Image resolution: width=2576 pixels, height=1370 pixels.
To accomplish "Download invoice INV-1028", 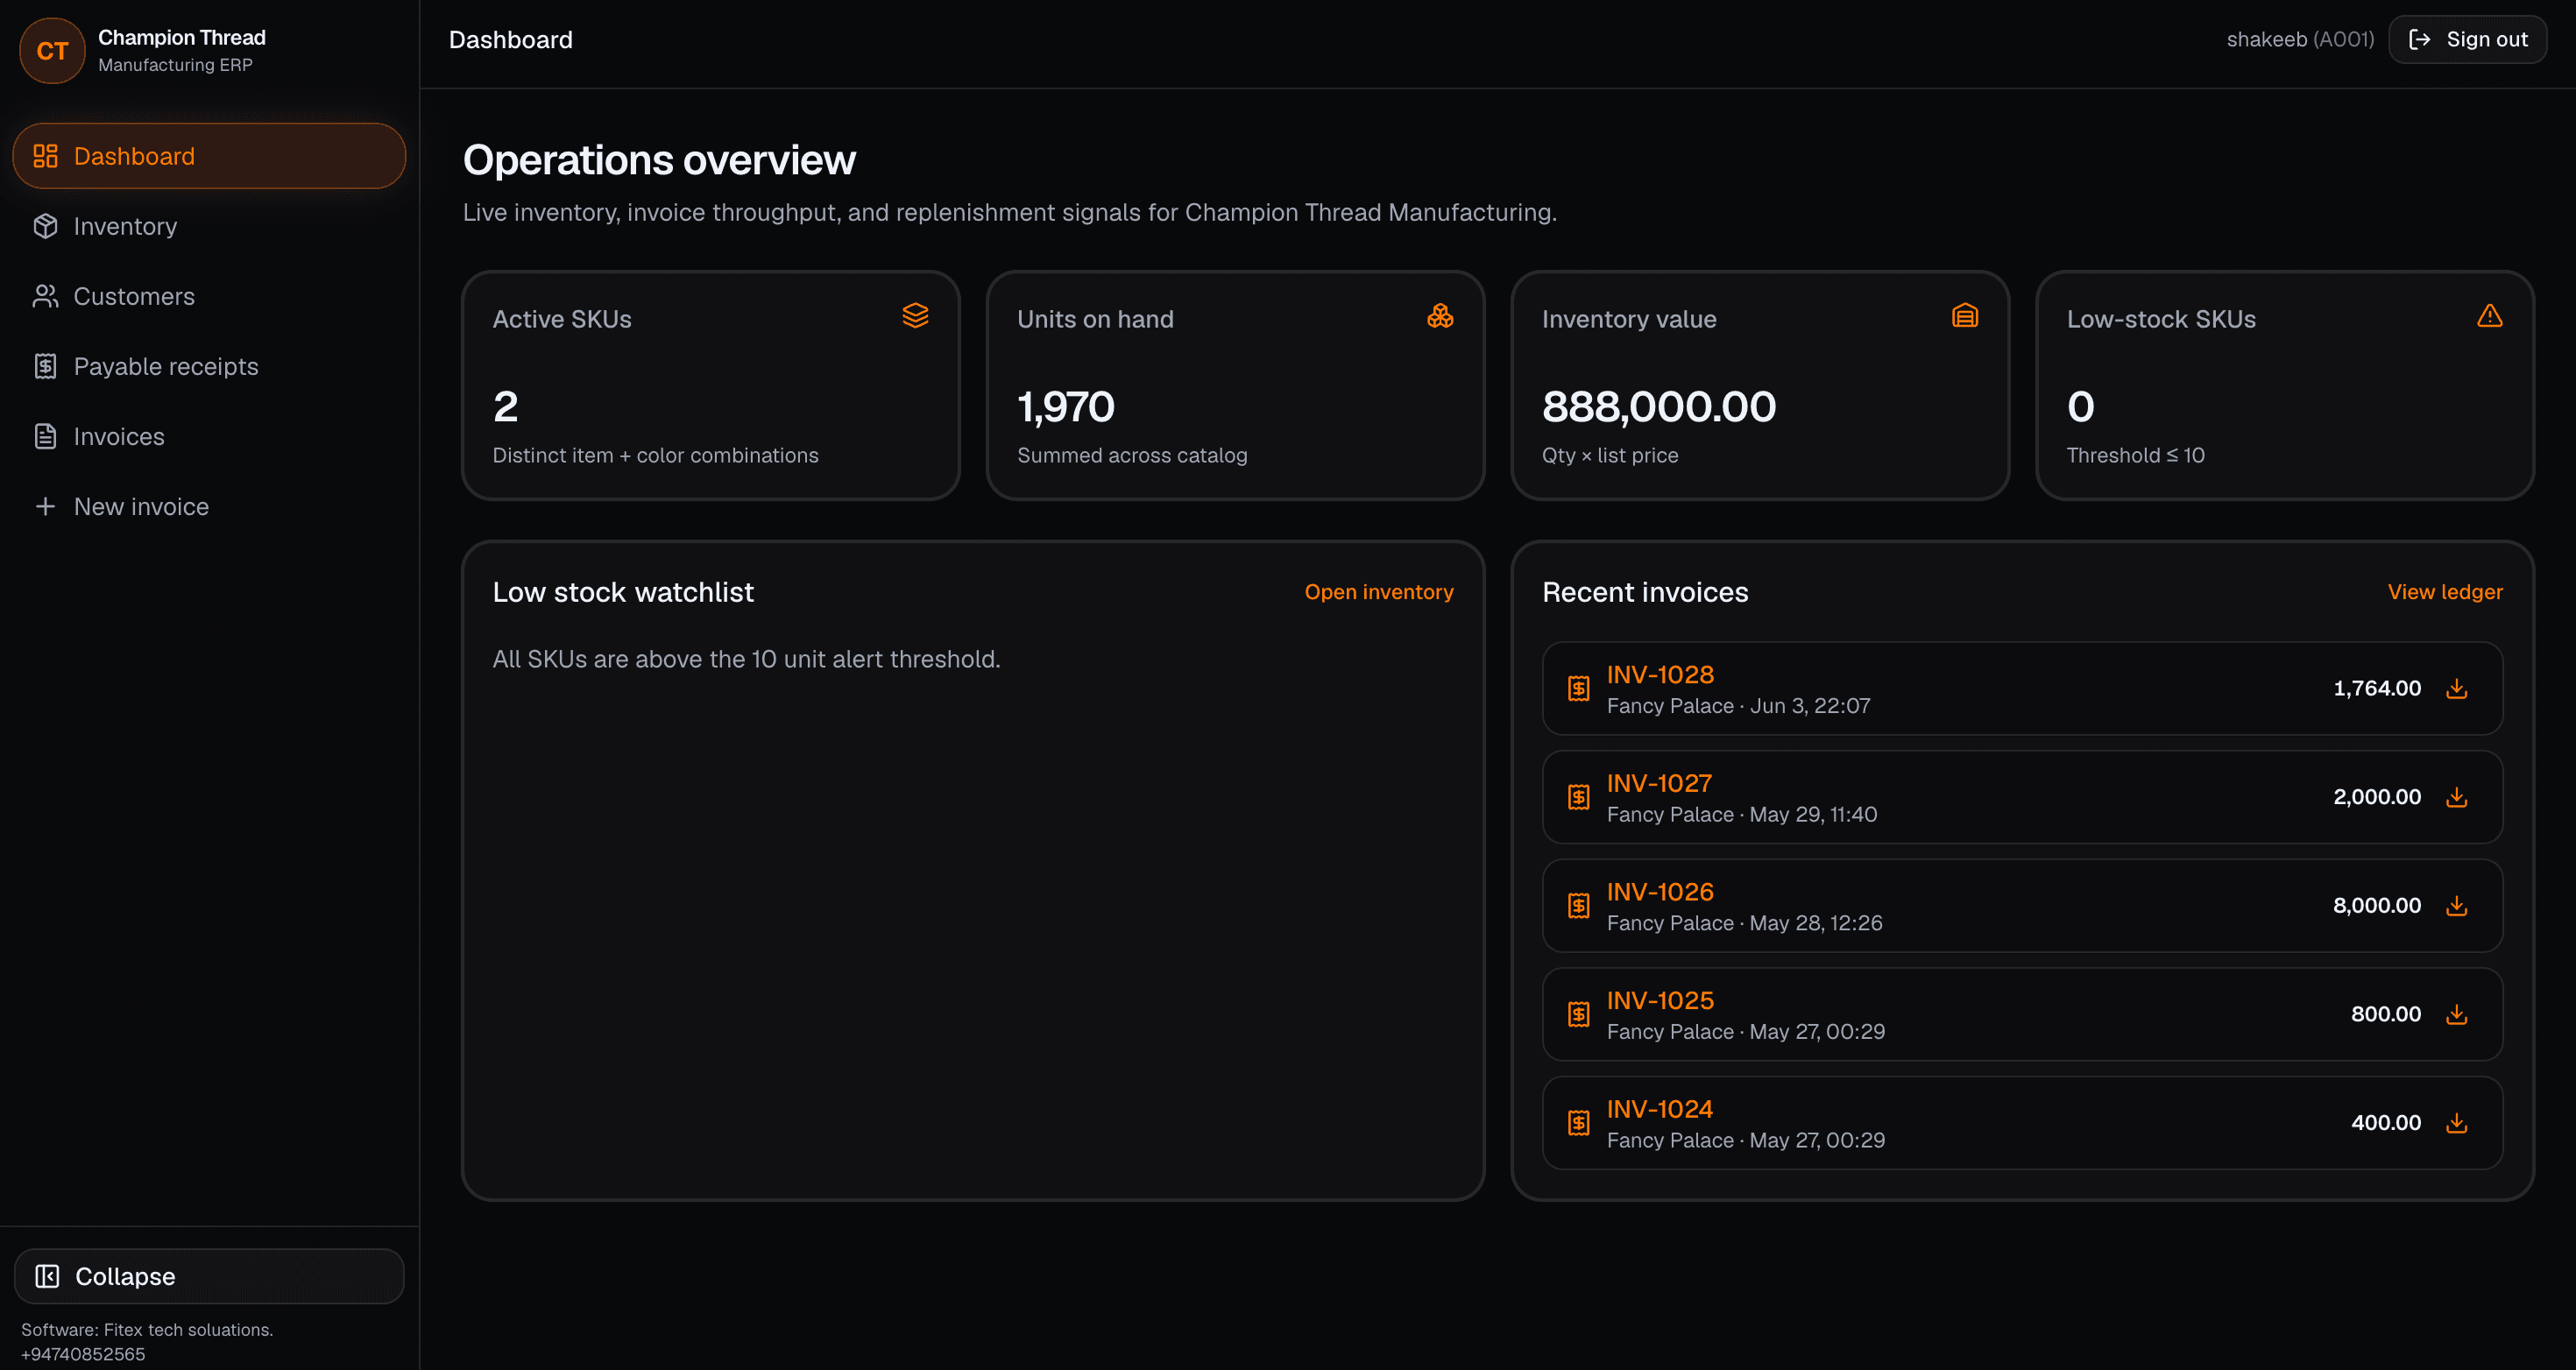I will click(x=2457, y=688).
